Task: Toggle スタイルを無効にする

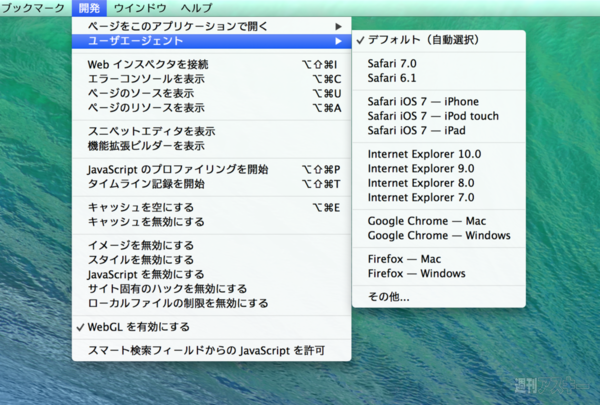Action: pos(212,260)
